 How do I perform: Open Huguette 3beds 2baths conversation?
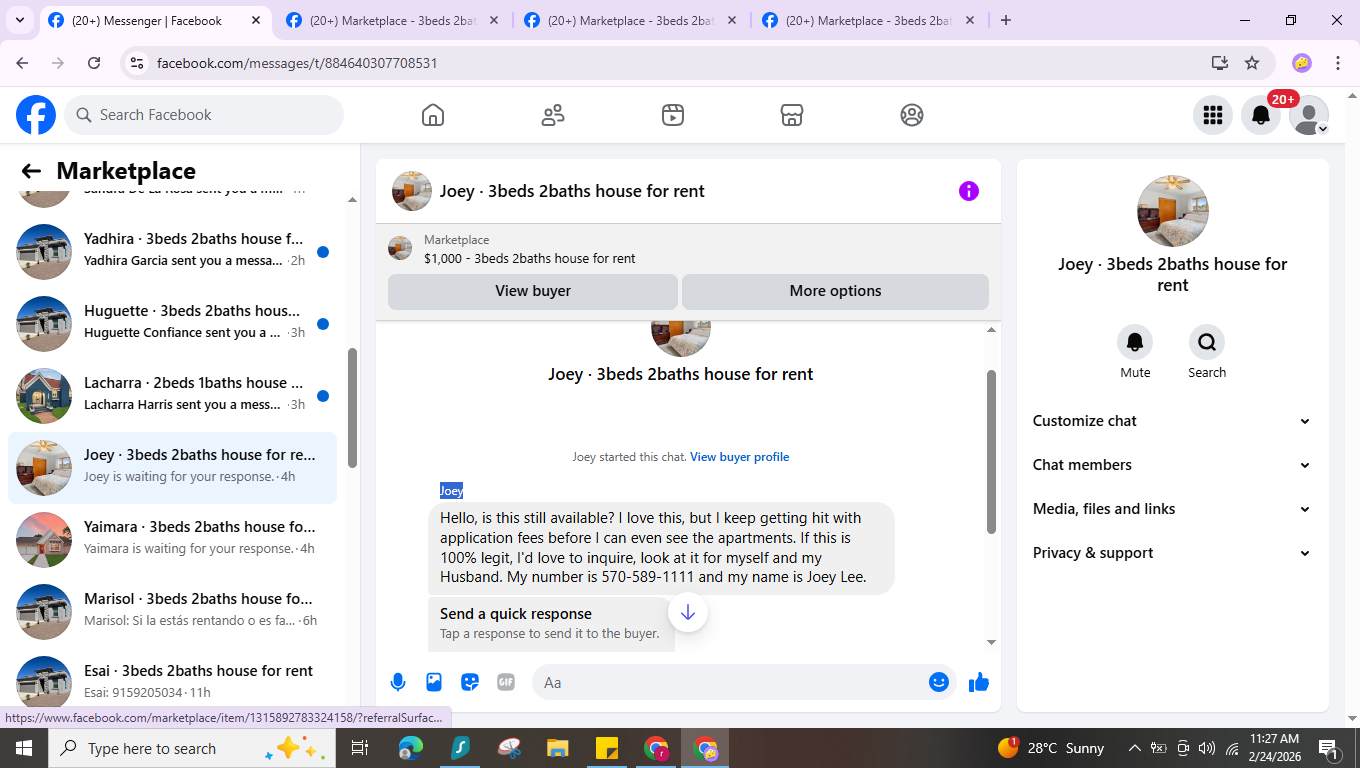coord(172,324)
